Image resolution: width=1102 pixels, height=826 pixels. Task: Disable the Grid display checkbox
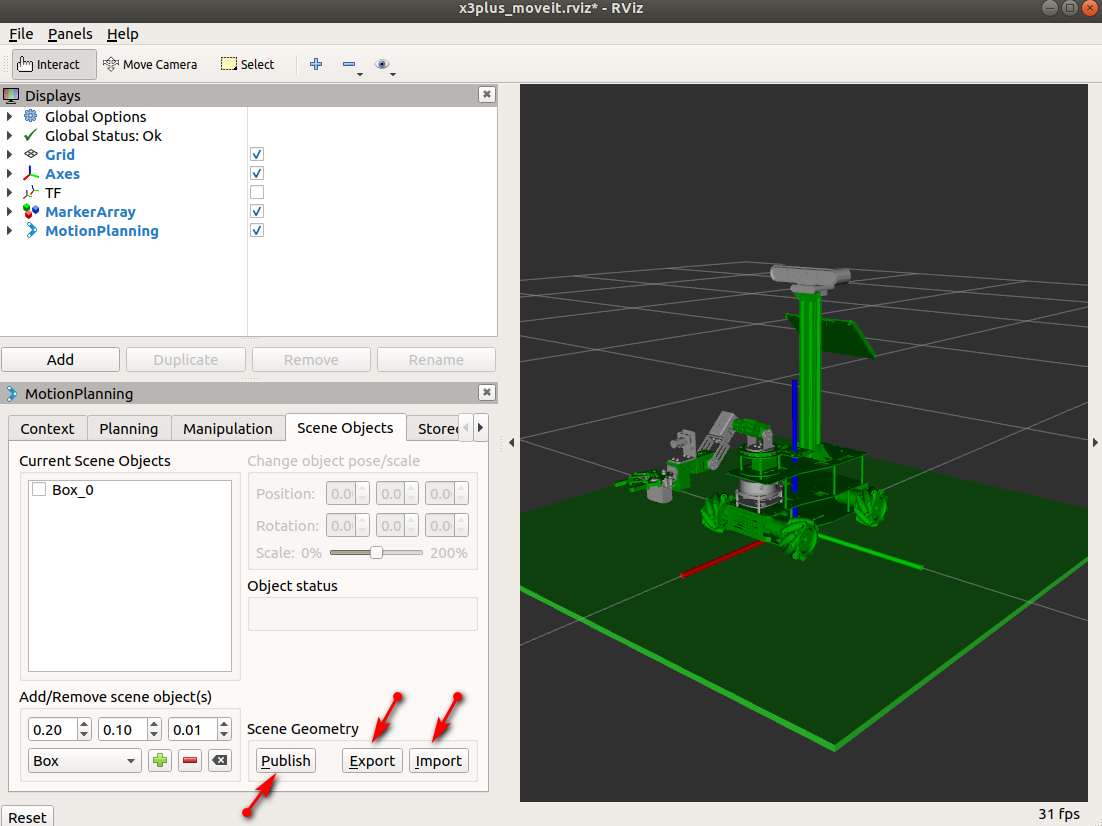257,154
